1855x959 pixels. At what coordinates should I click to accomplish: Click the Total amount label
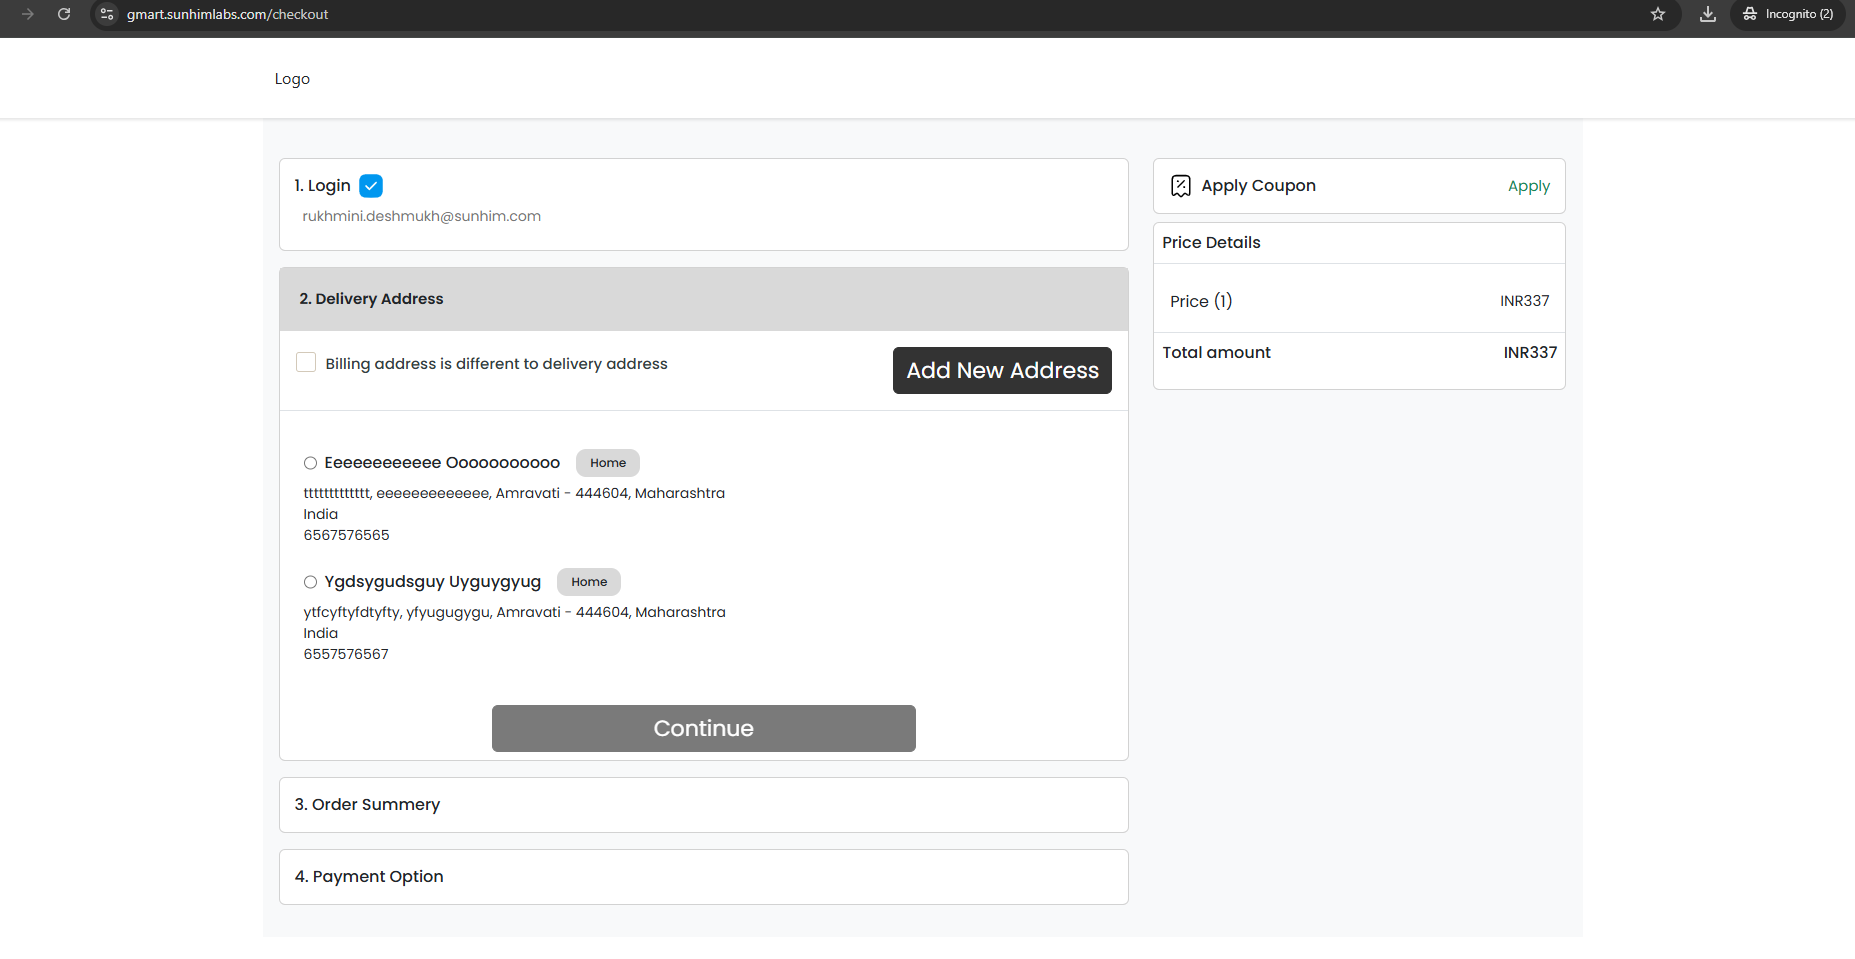pos(1216,352)
